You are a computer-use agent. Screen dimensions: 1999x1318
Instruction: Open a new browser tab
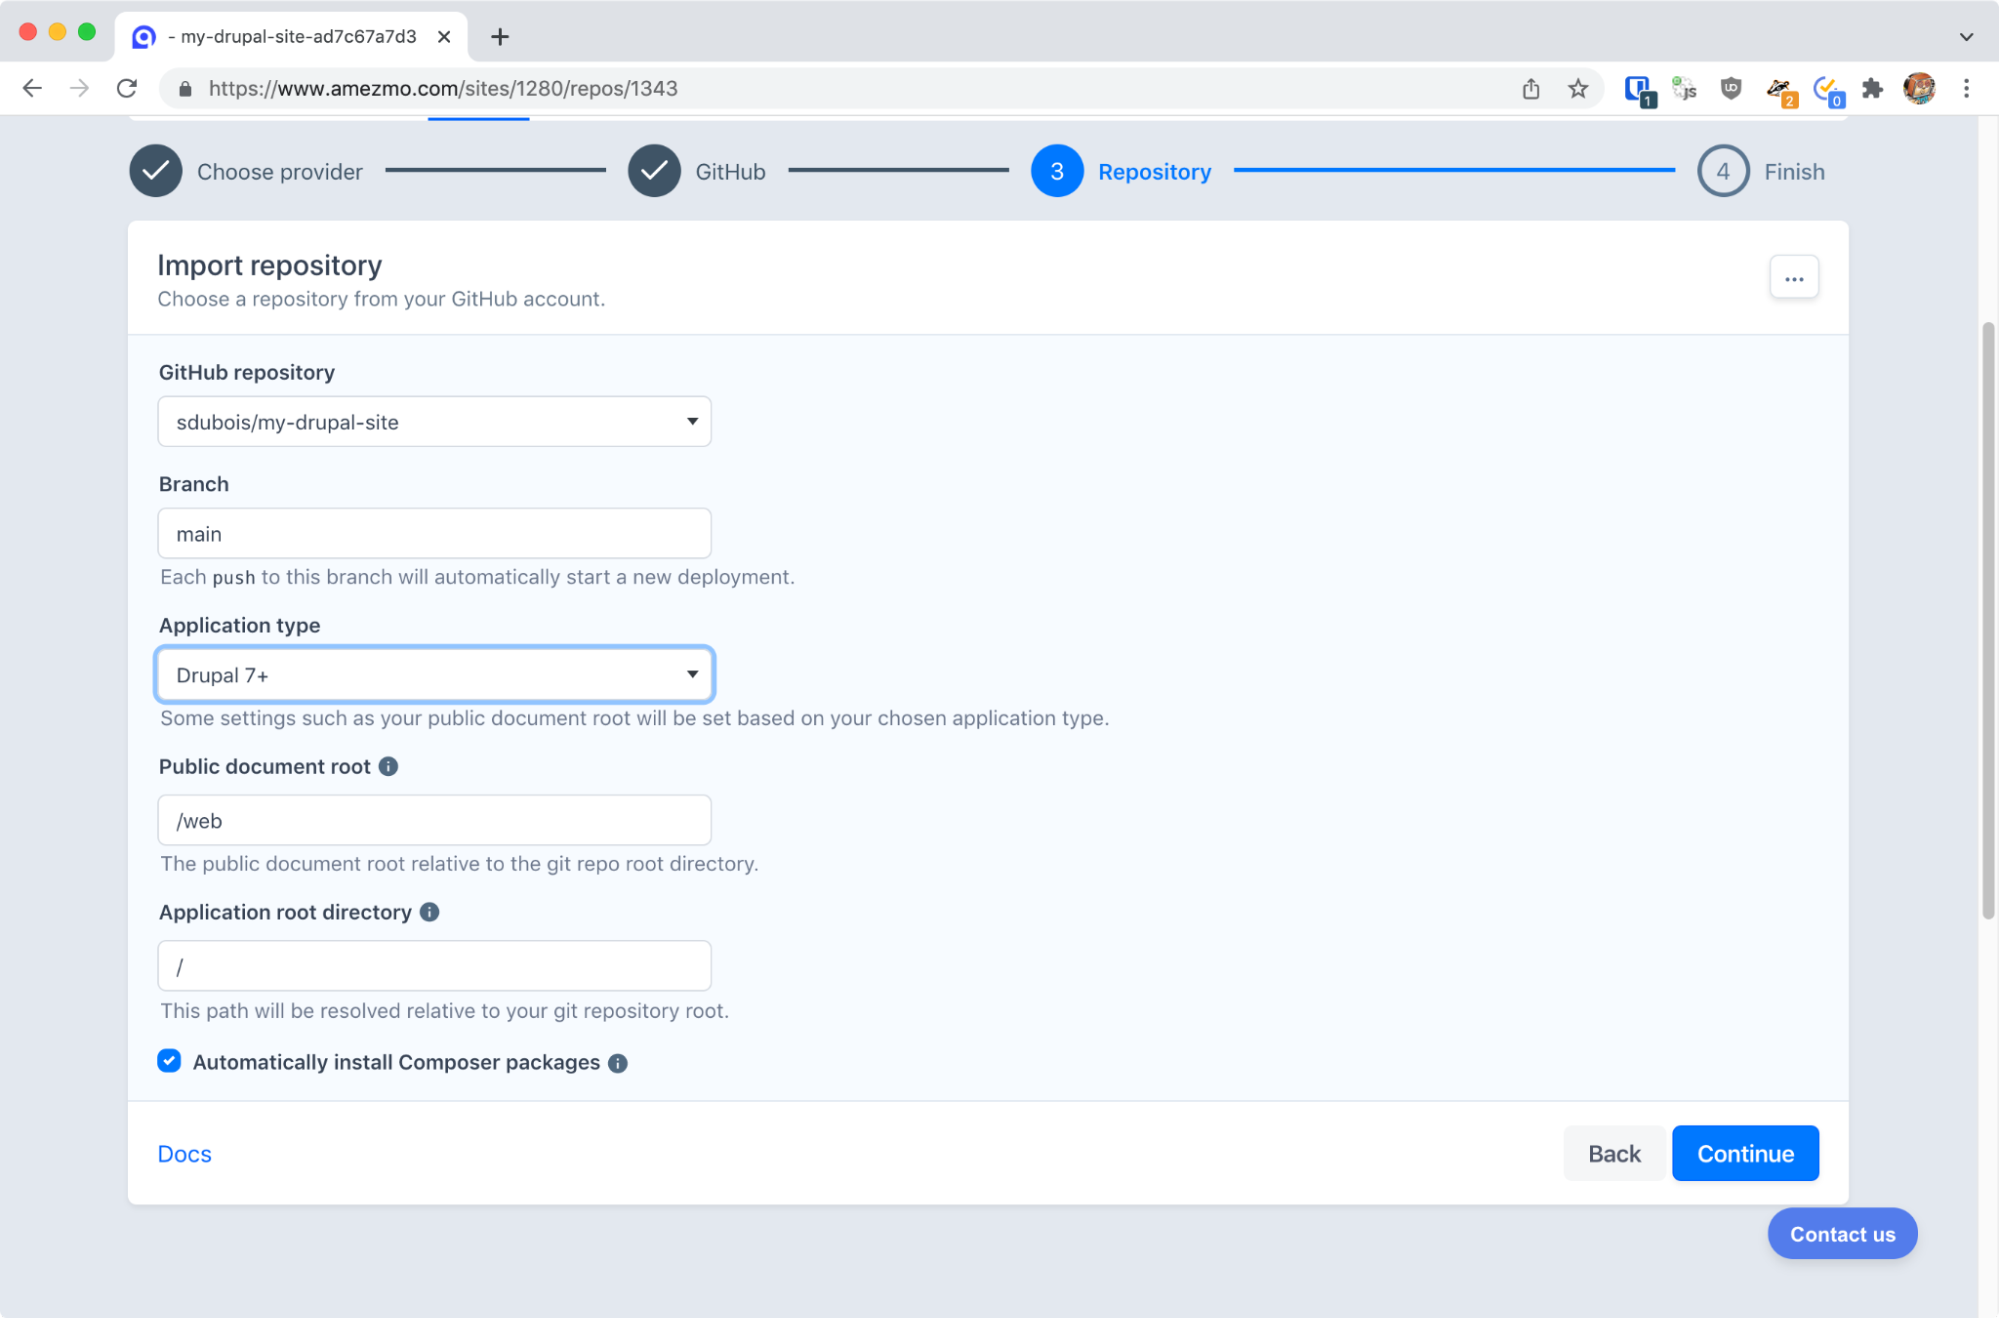click(x=500, y=37)
